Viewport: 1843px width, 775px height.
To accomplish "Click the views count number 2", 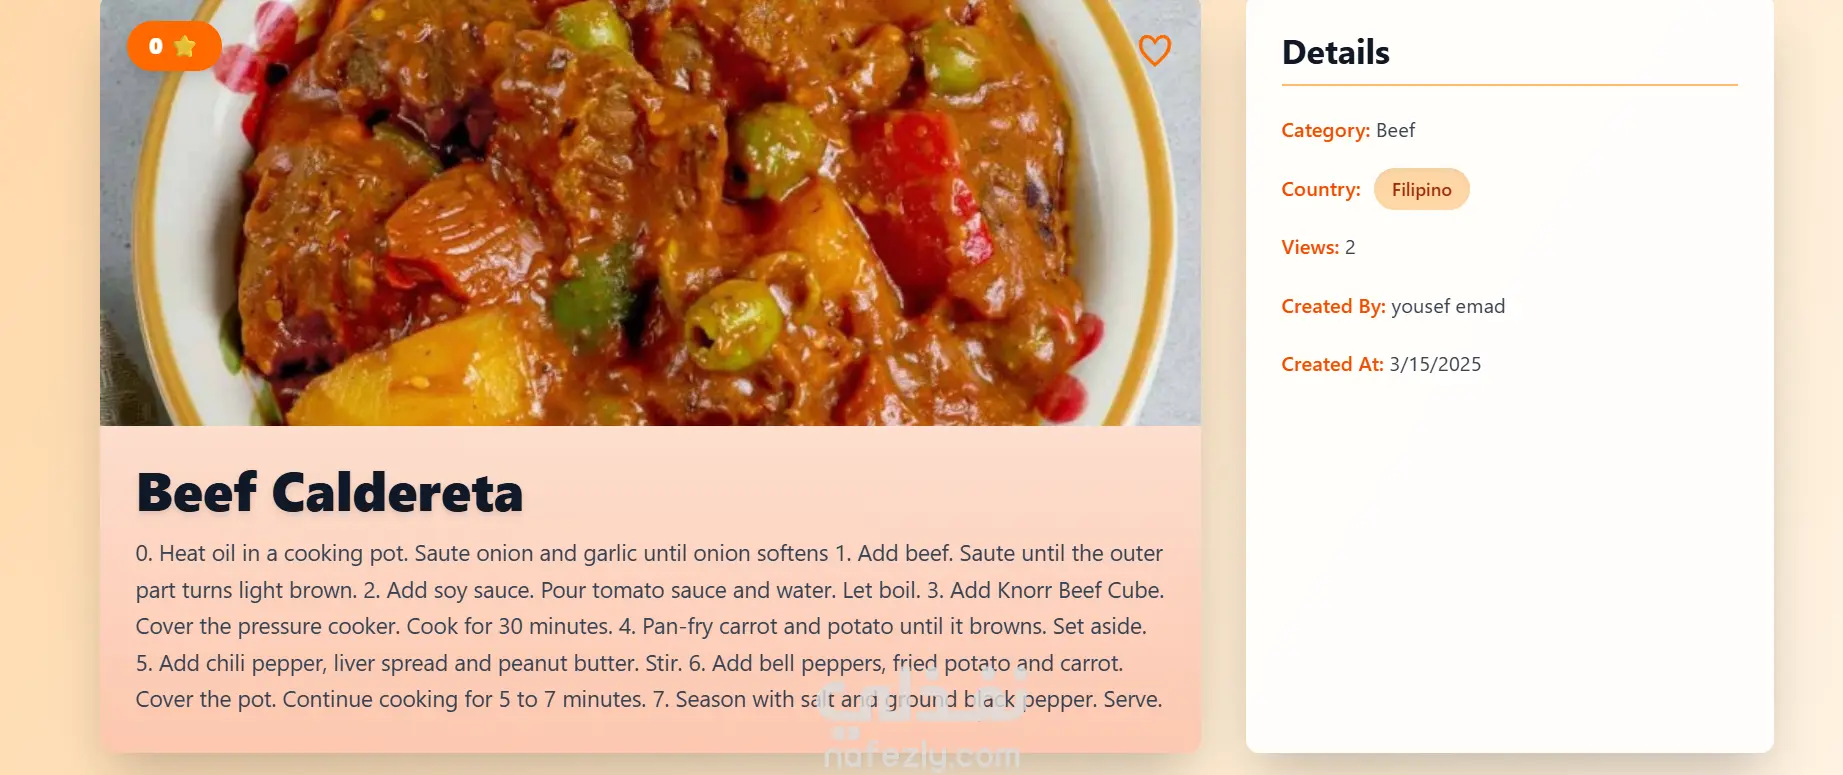I will 1350,248.
